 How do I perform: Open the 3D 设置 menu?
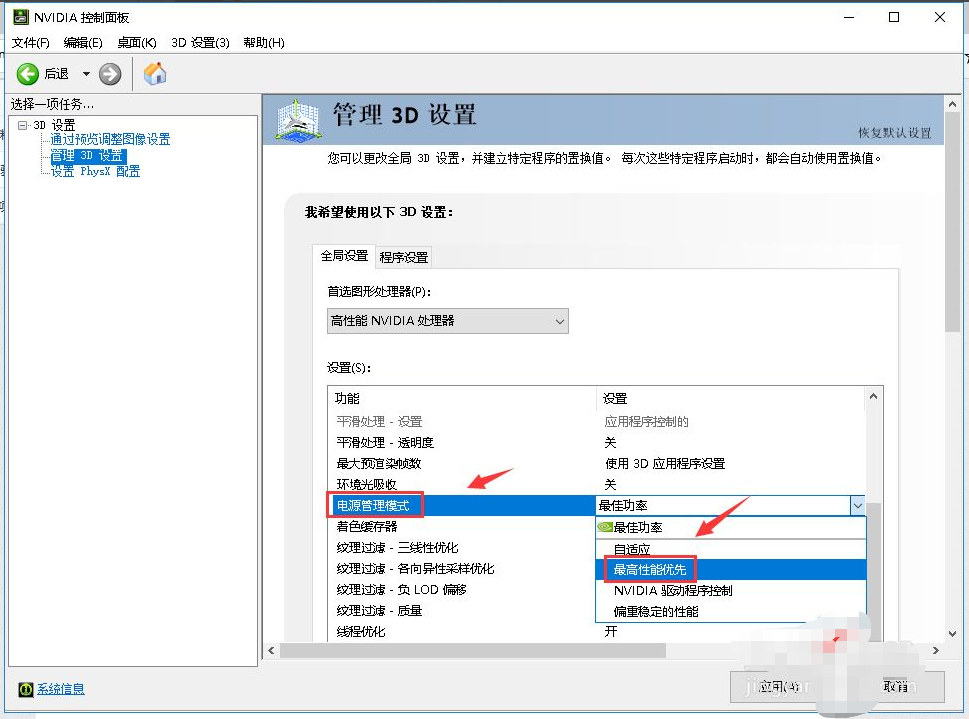tap(200, 42)
